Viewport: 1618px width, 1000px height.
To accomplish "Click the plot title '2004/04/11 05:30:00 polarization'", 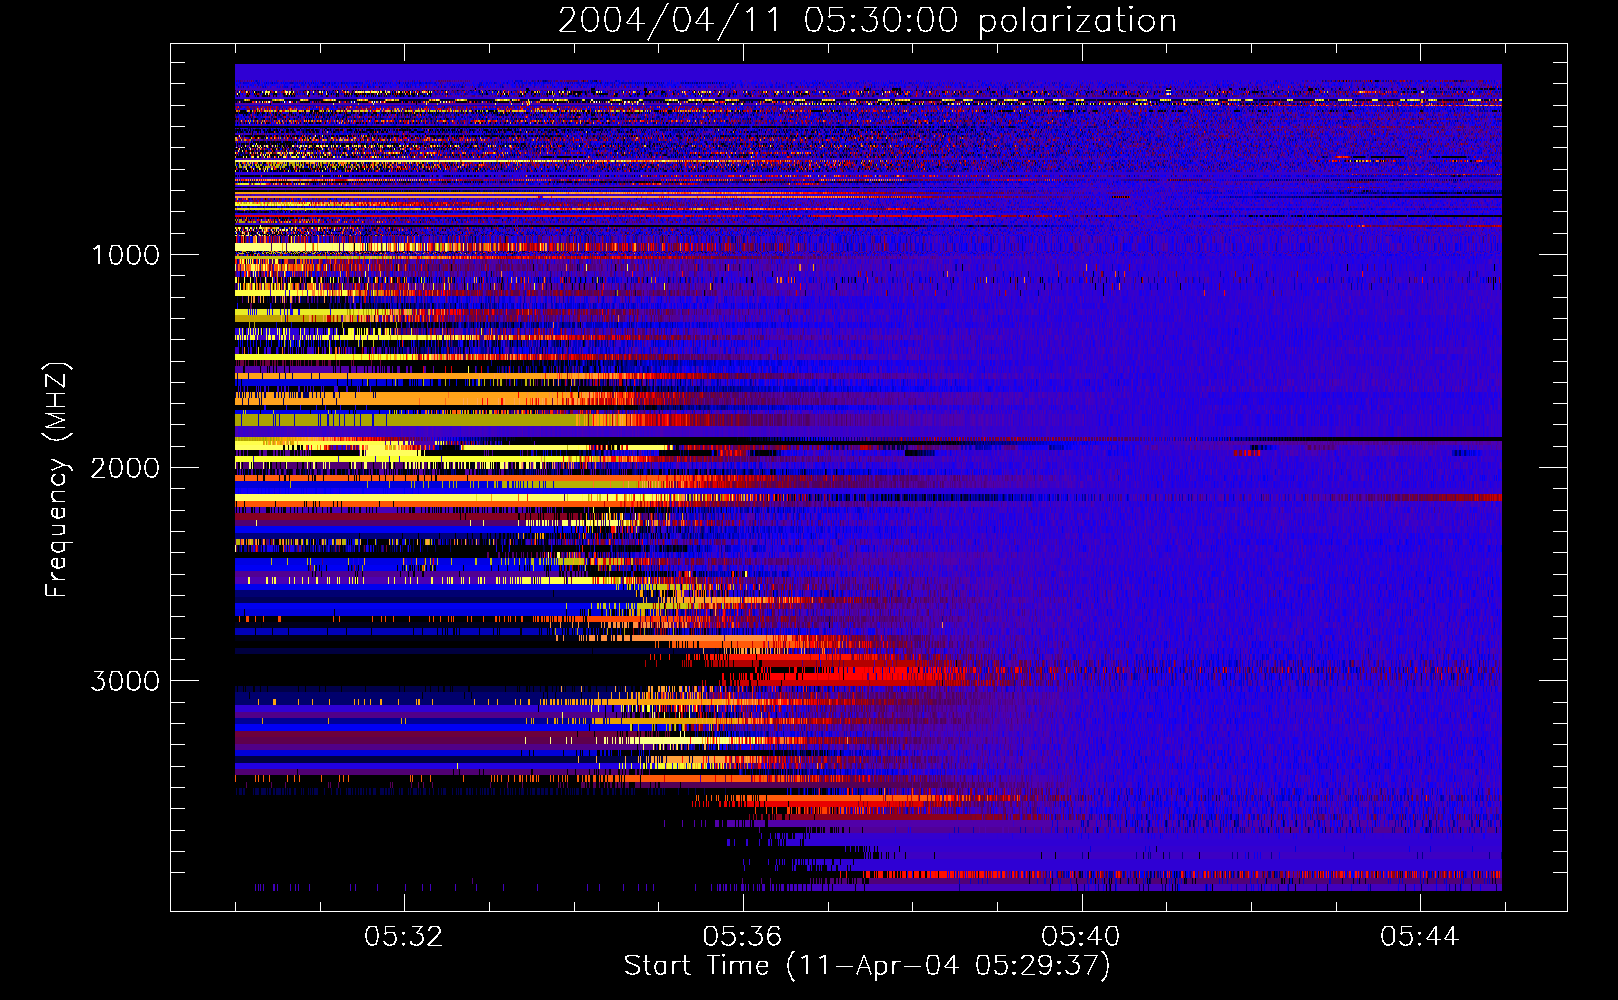I will (867, 21).
